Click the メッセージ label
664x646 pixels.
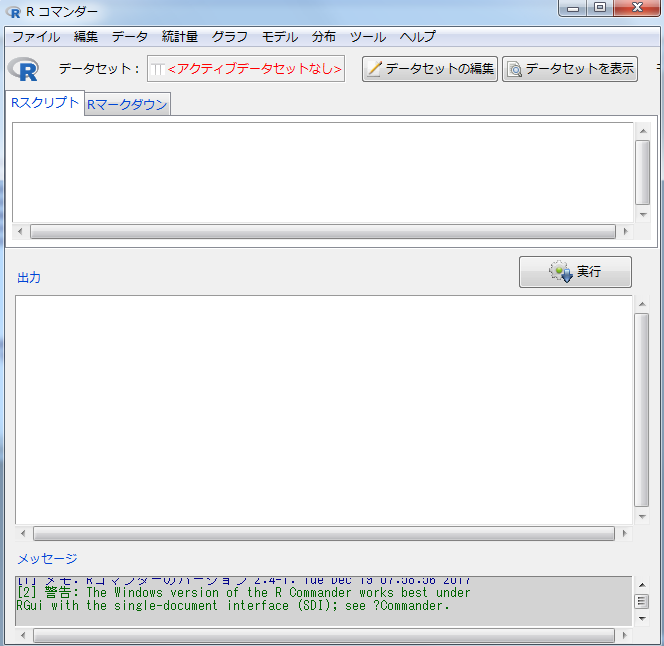(x=47, y=559)
